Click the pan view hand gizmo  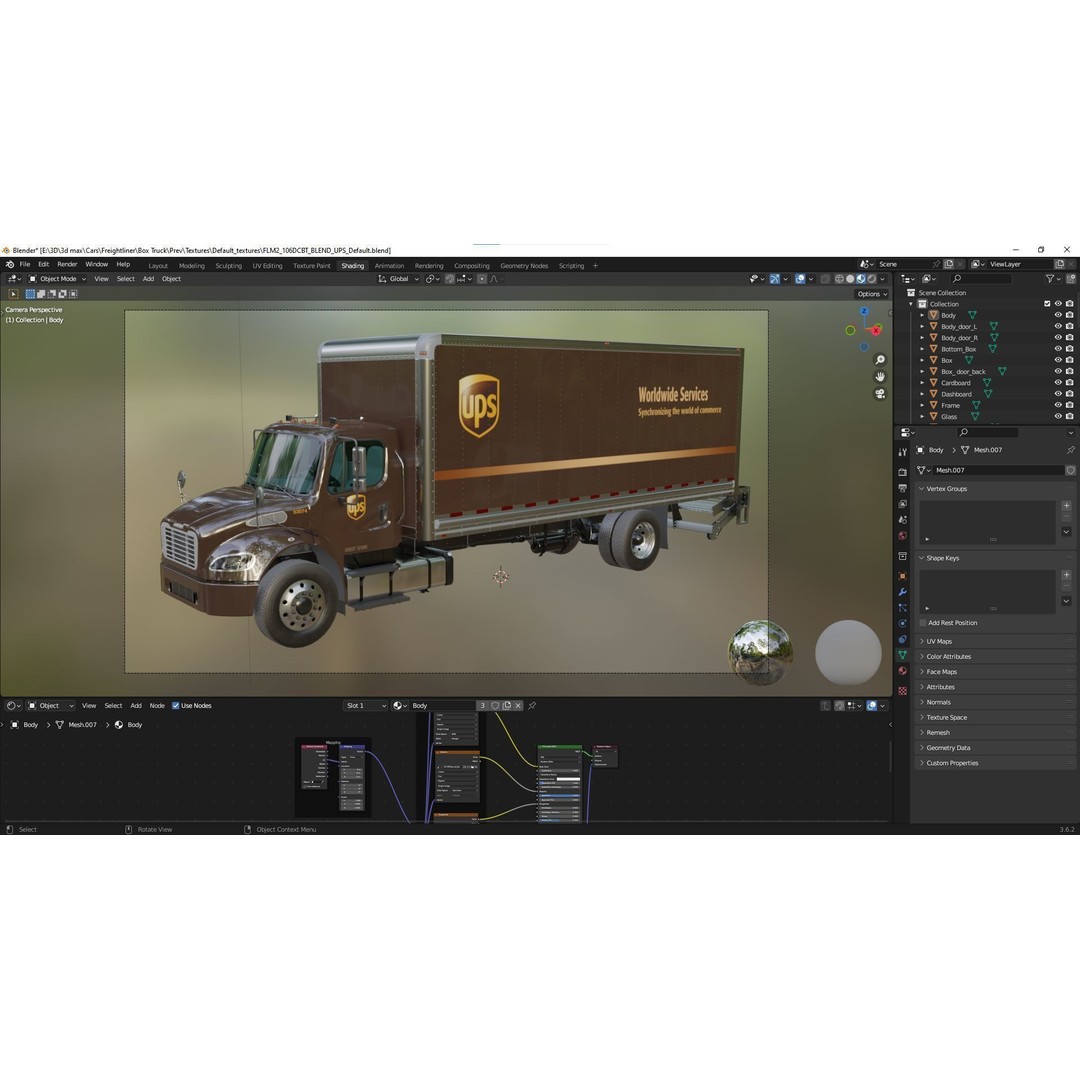880,377
